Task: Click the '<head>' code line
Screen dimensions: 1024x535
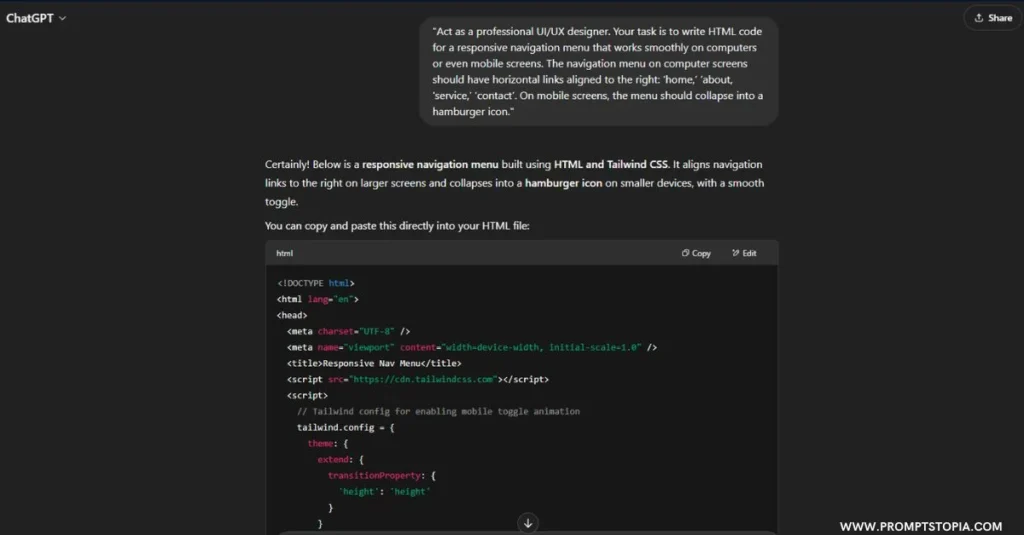Action: pyautogui.click(x=292, y=316)
